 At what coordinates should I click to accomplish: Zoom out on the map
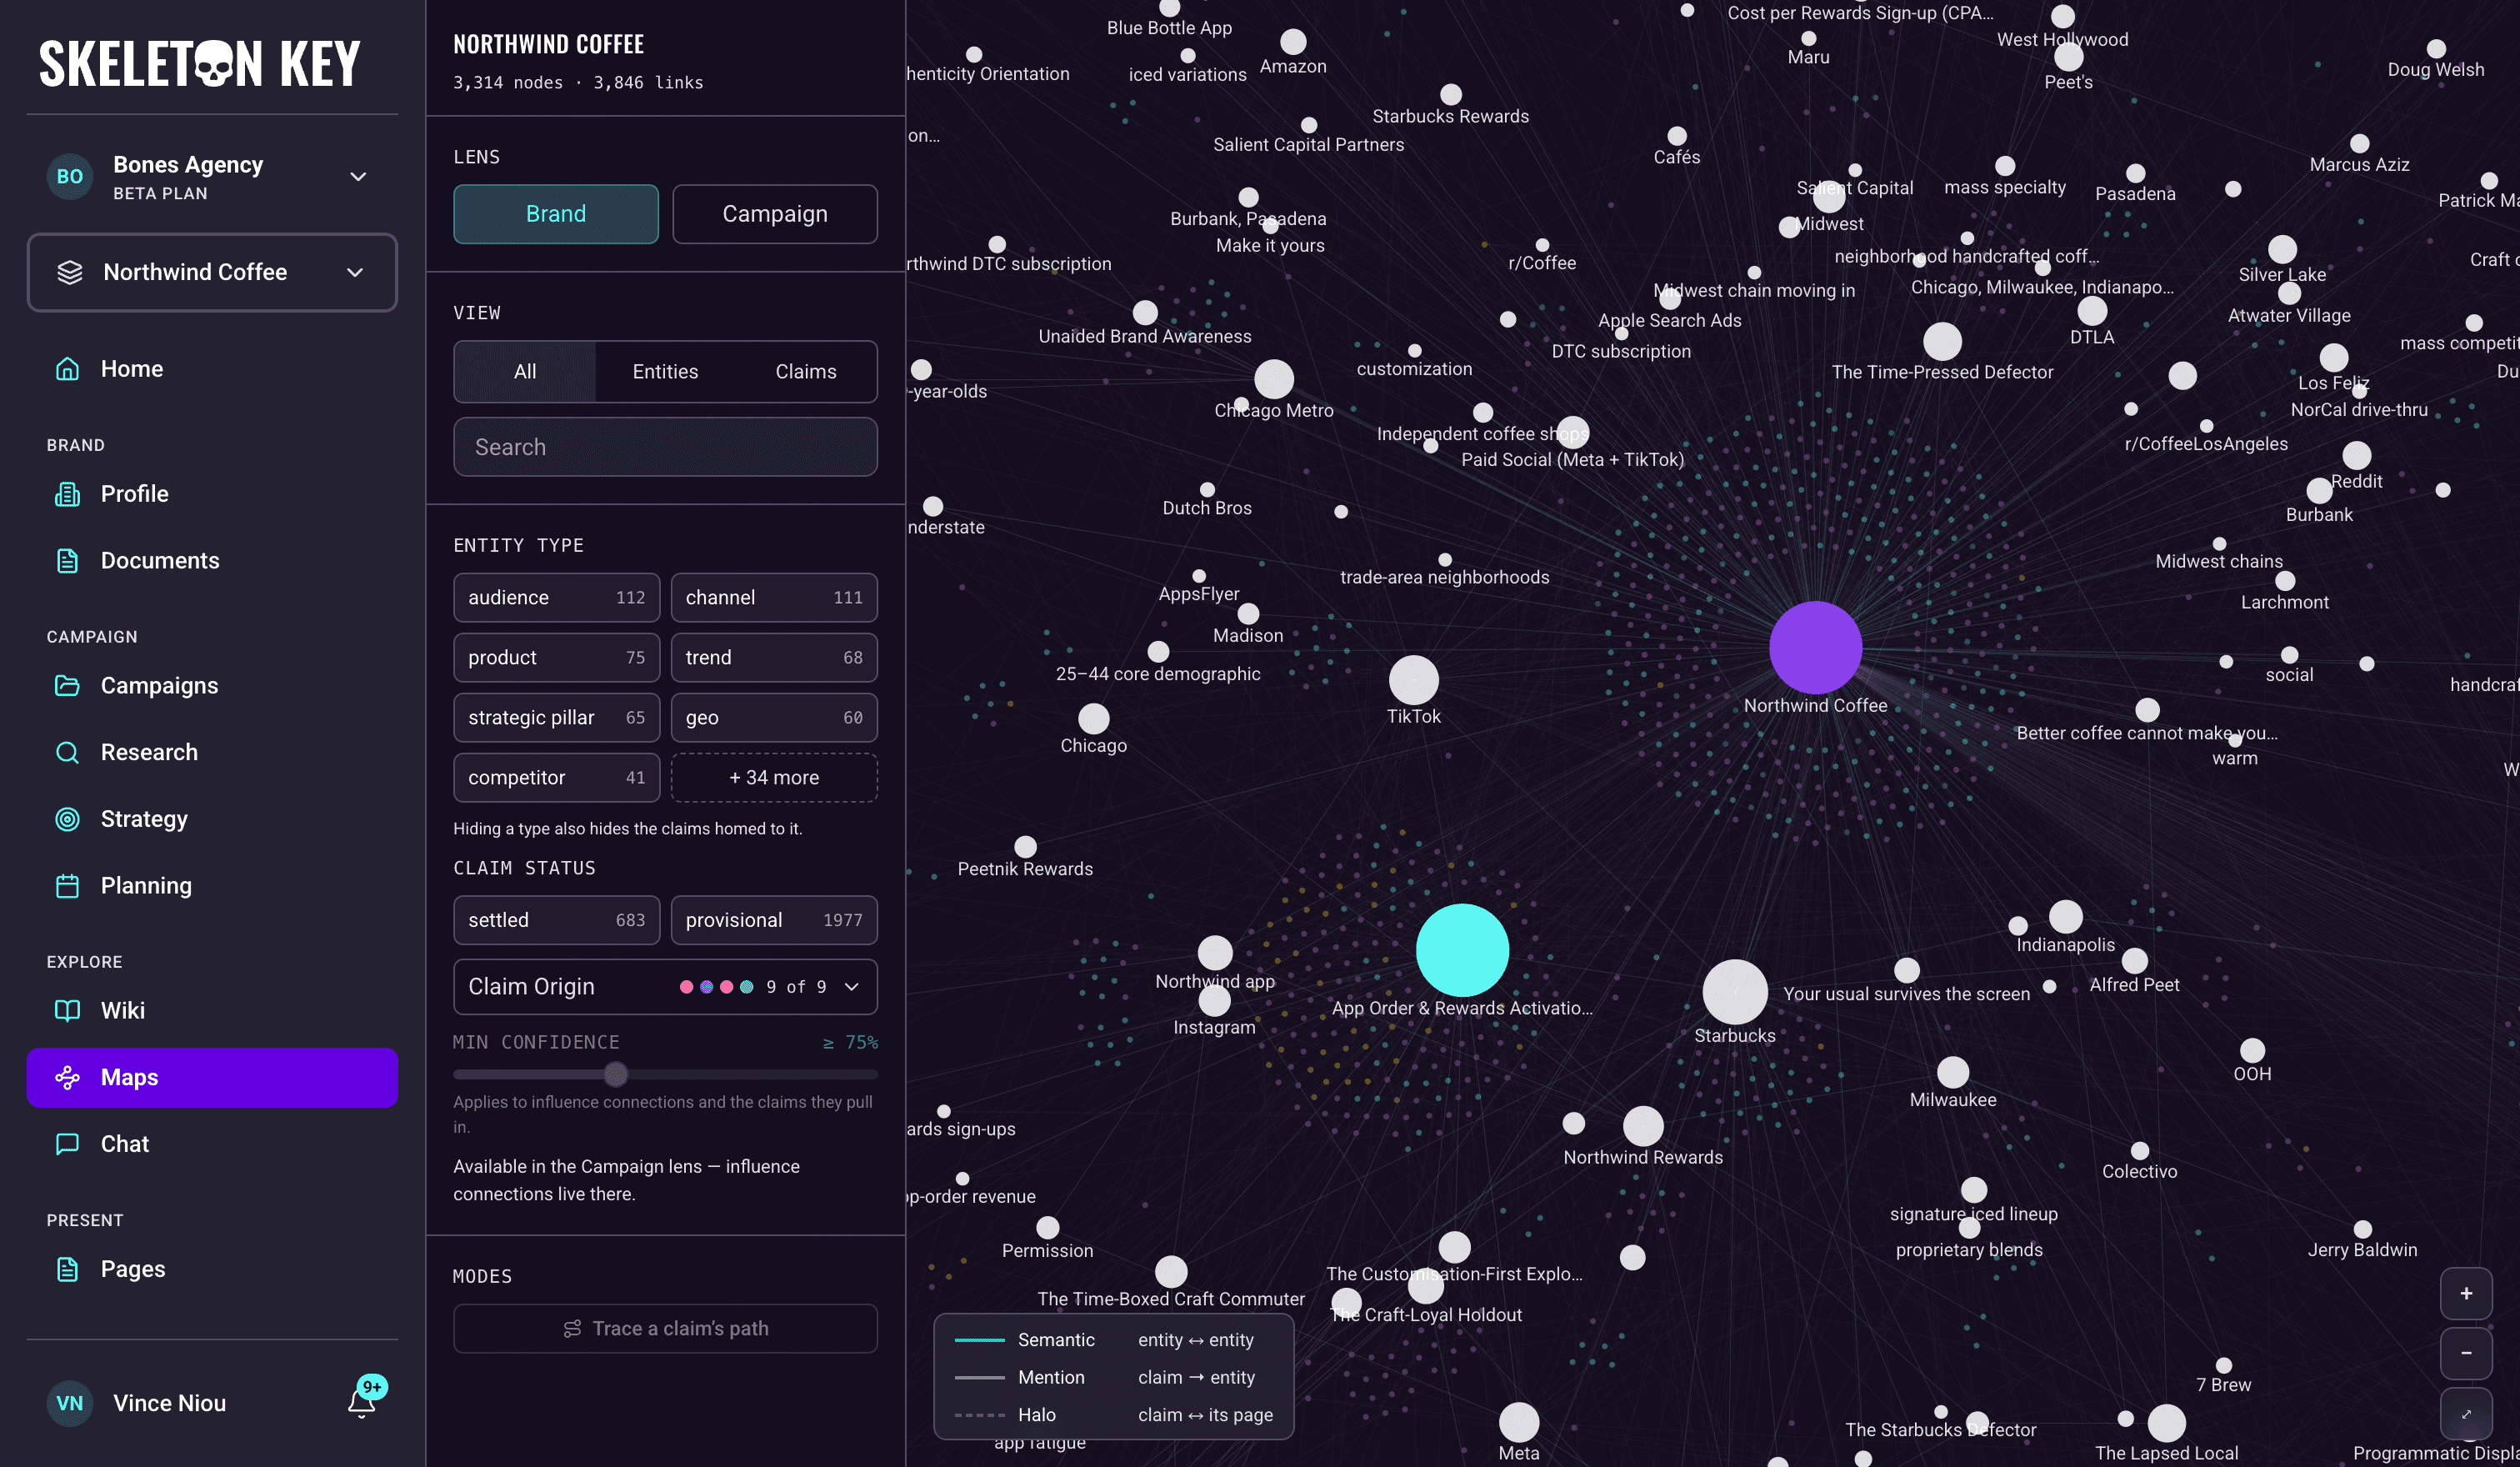point(2466,1353)
